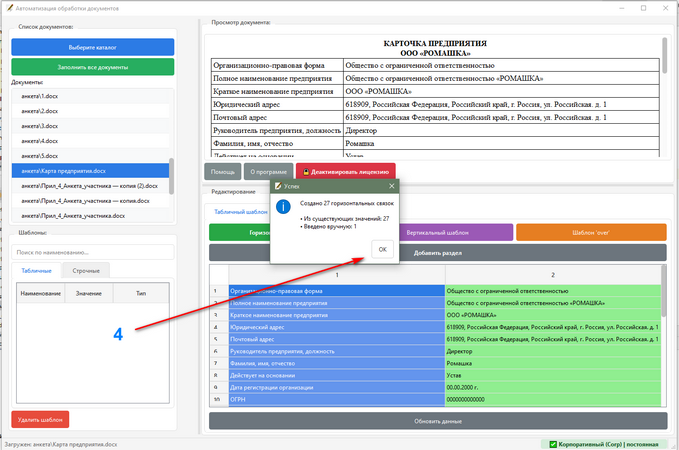Click the Значение column header

coord(89,293)
